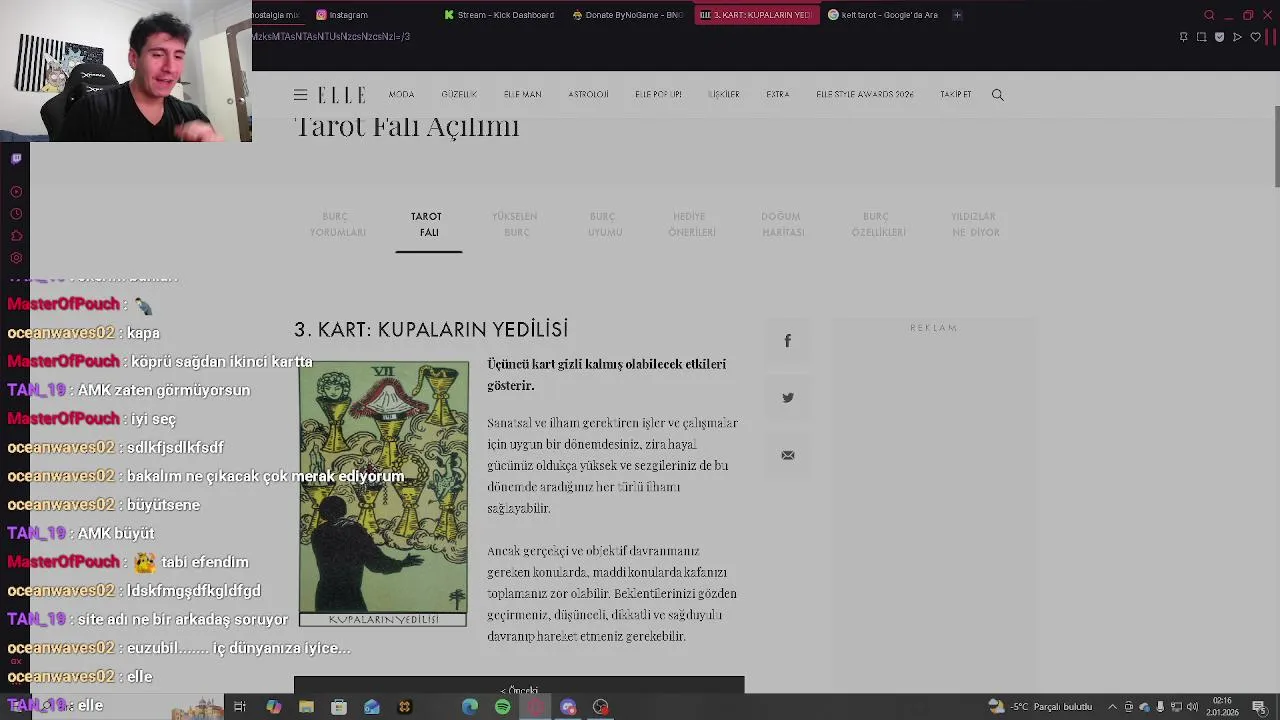Image resolution: width=1280 pixels, height=720 pixels.
Task: Switch to the Instagram browser tab
Action: tap(342, 15)
